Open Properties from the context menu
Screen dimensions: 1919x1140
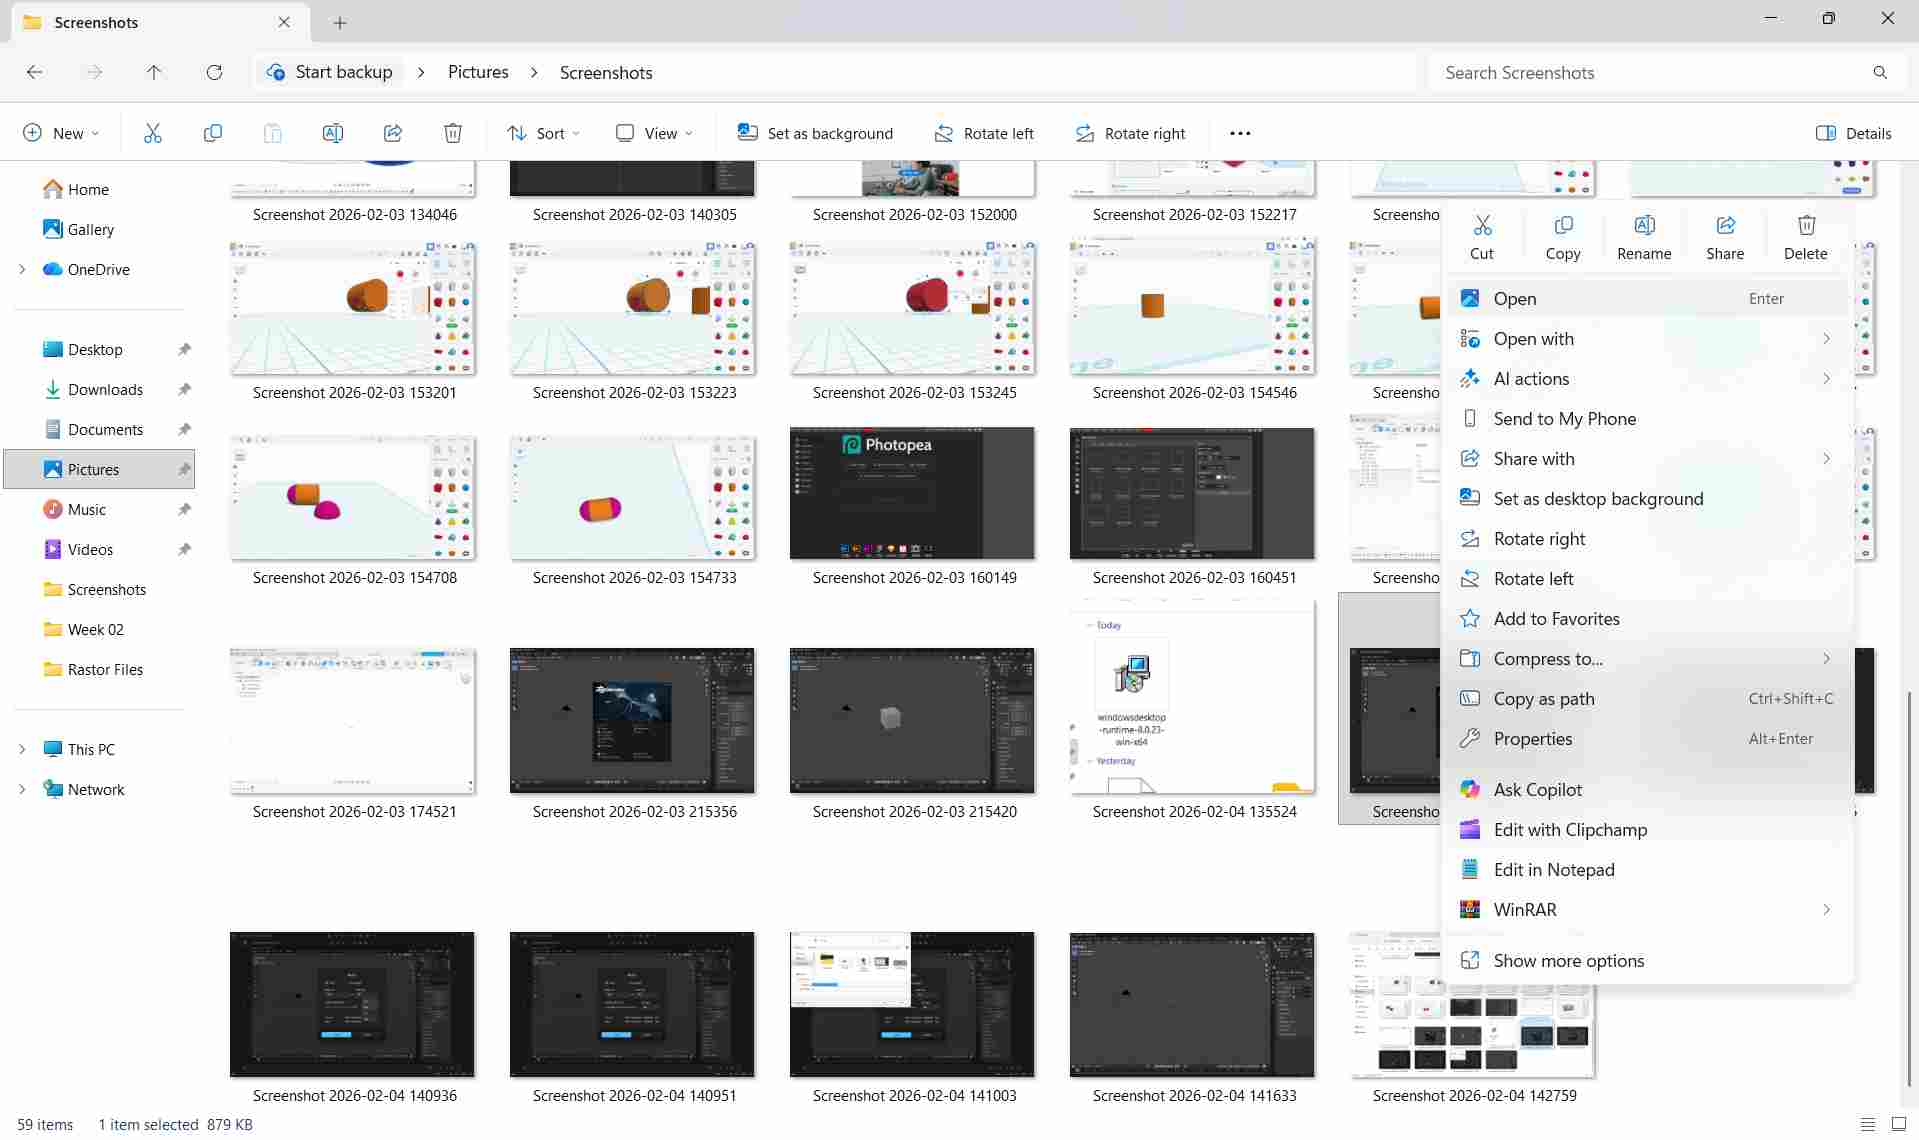click(x=1647, y=738)
